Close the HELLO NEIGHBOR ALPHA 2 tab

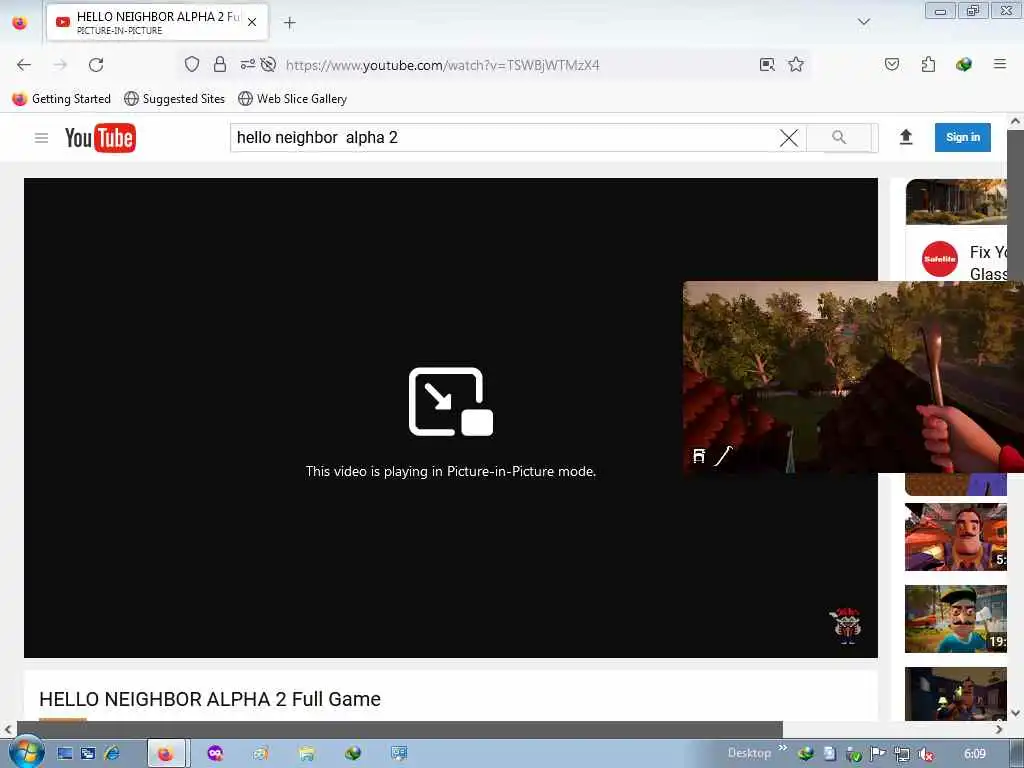(252, 22)
